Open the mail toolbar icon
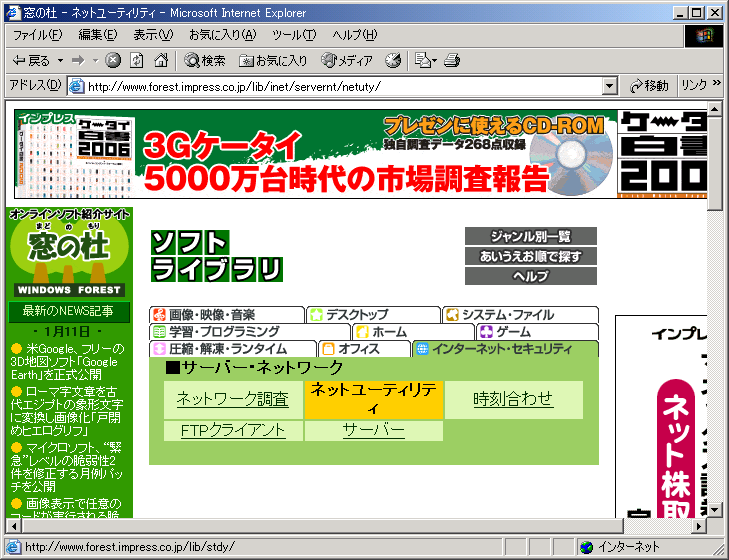 [x=425, y=60]
